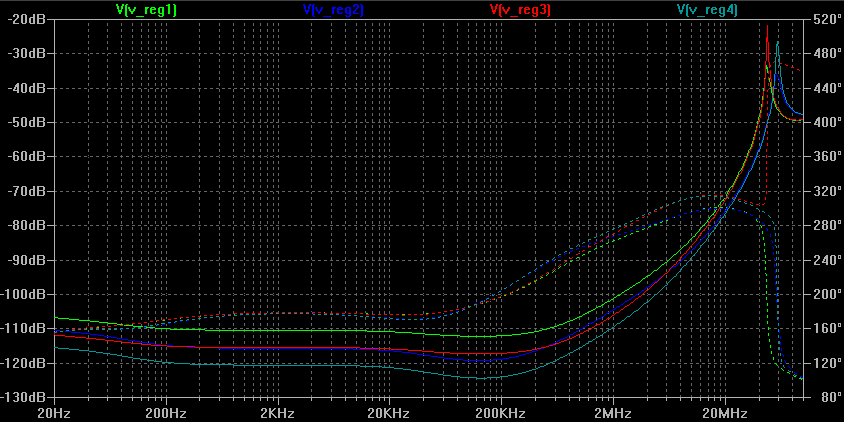This screenshot has height=422, width=844.
Task: Click the 2MHz frequency axis label
Action: [613, 413]
